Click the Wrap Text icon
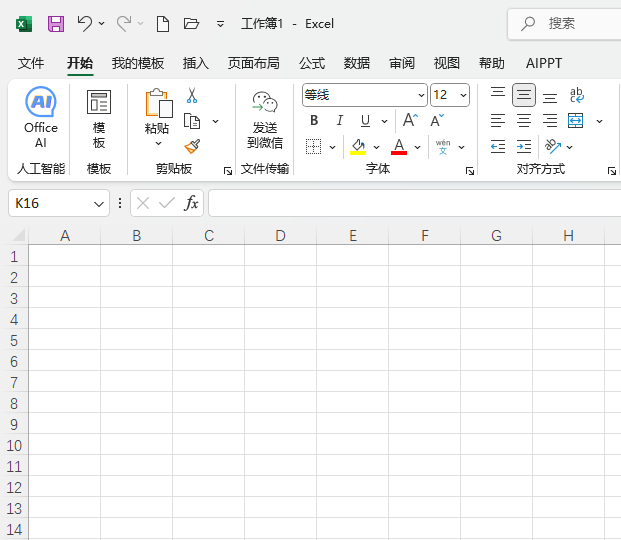 pyautogui.click(x=577, y=95)
